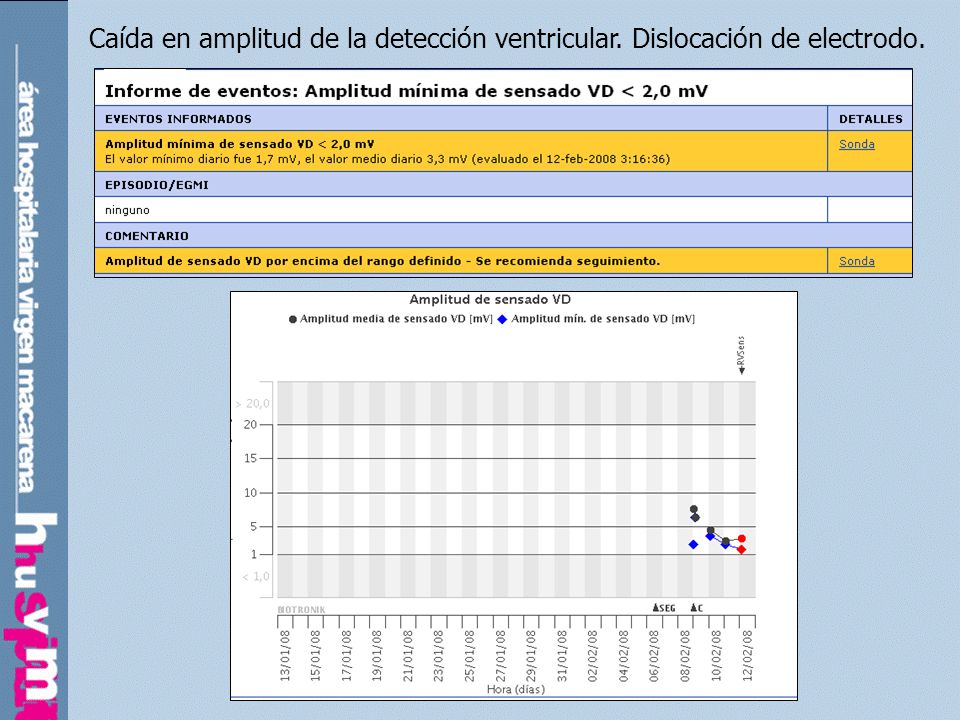Screen dimensions: 960x720
Task: Click the RVSens arrow marker above the chart
Action: (741, 355)
